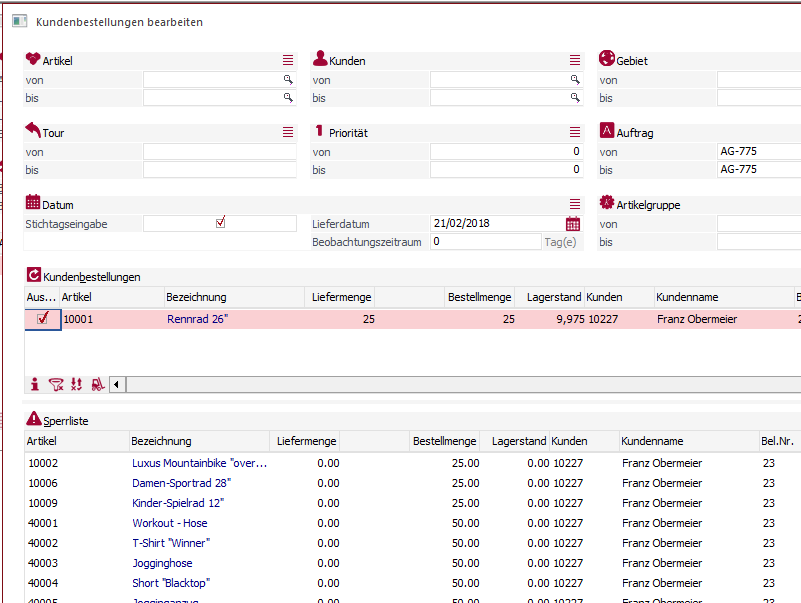The image size is (801, 603).
Task: Open the Artikel section options menu
Action: (x=288, y=61)
